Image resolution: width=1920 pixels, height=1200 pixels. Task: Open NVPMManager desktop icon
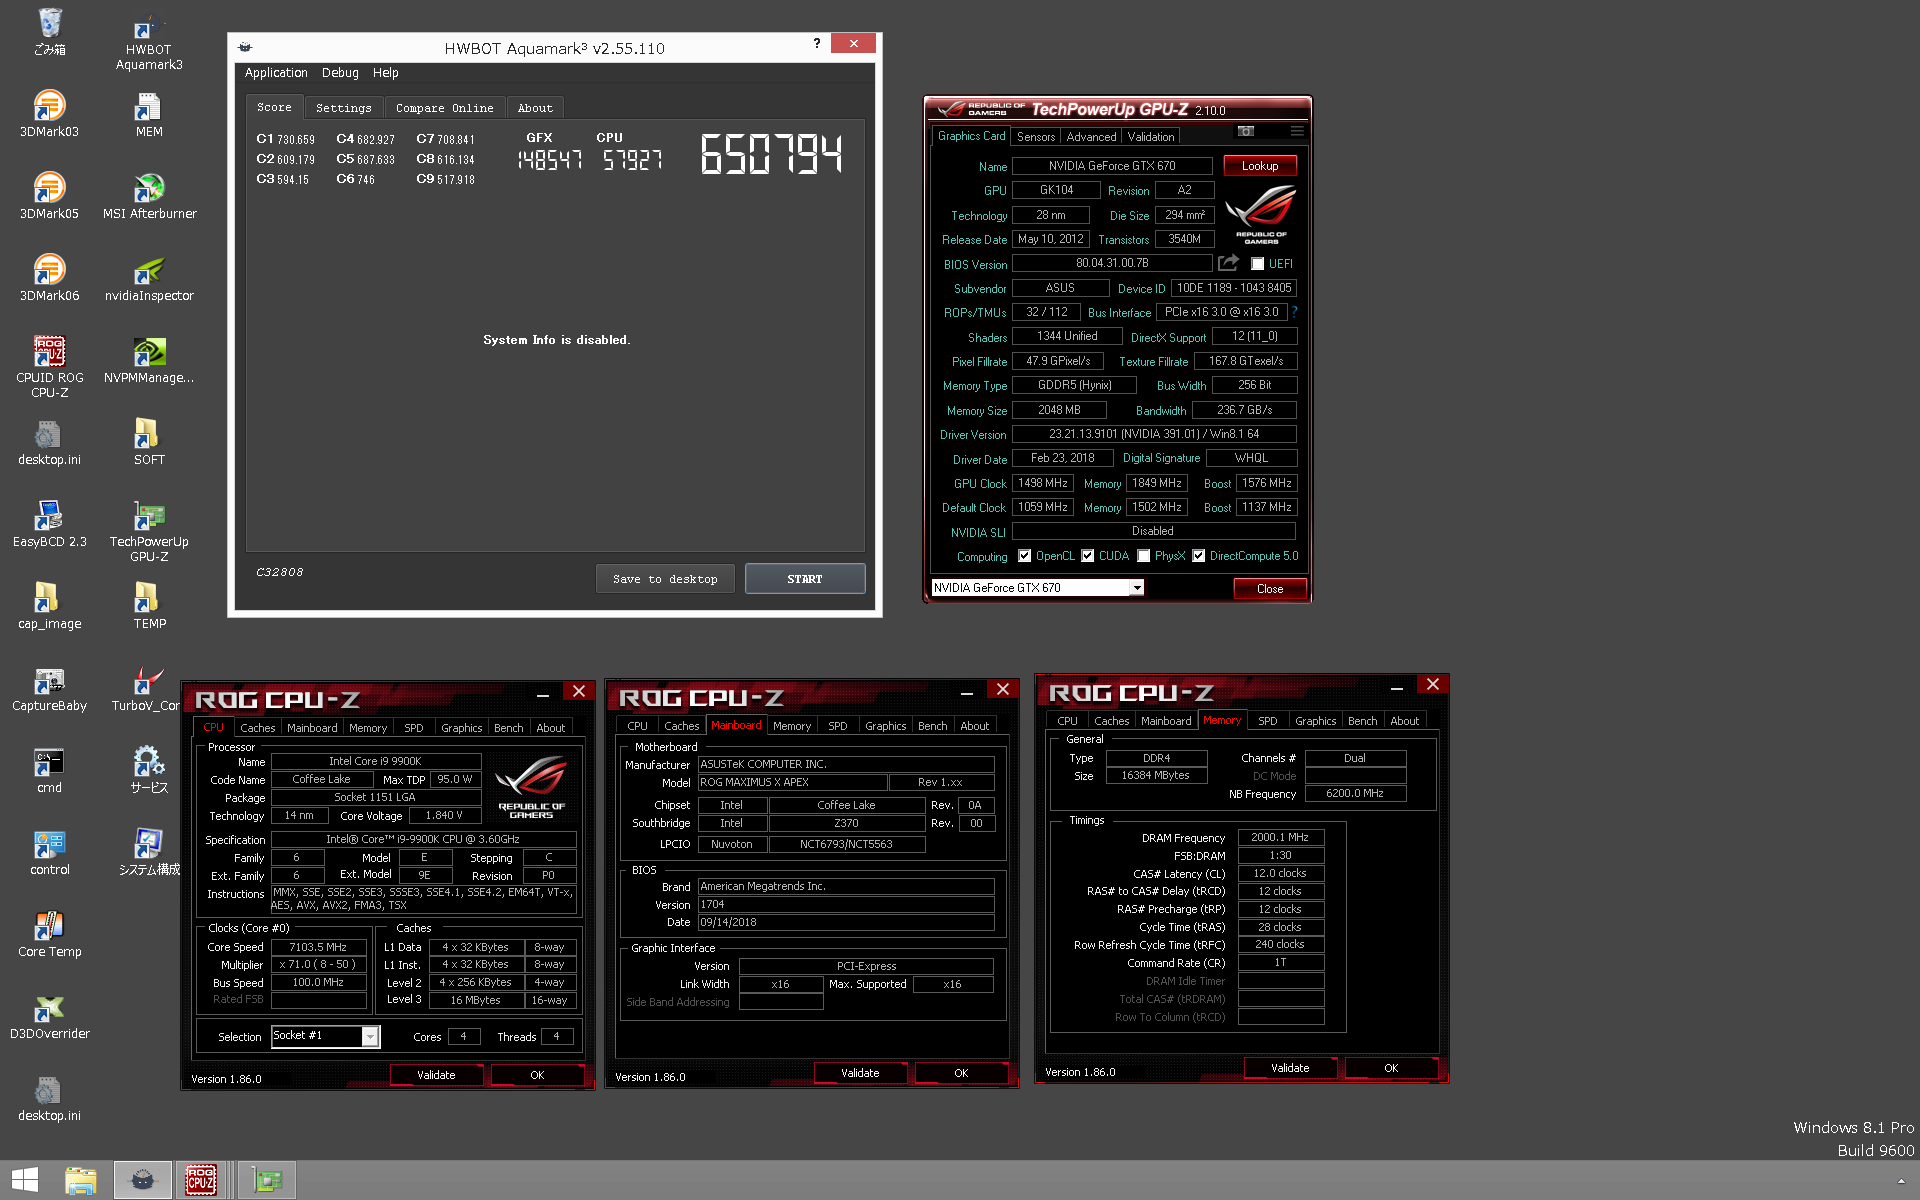(x=149, y=359)
